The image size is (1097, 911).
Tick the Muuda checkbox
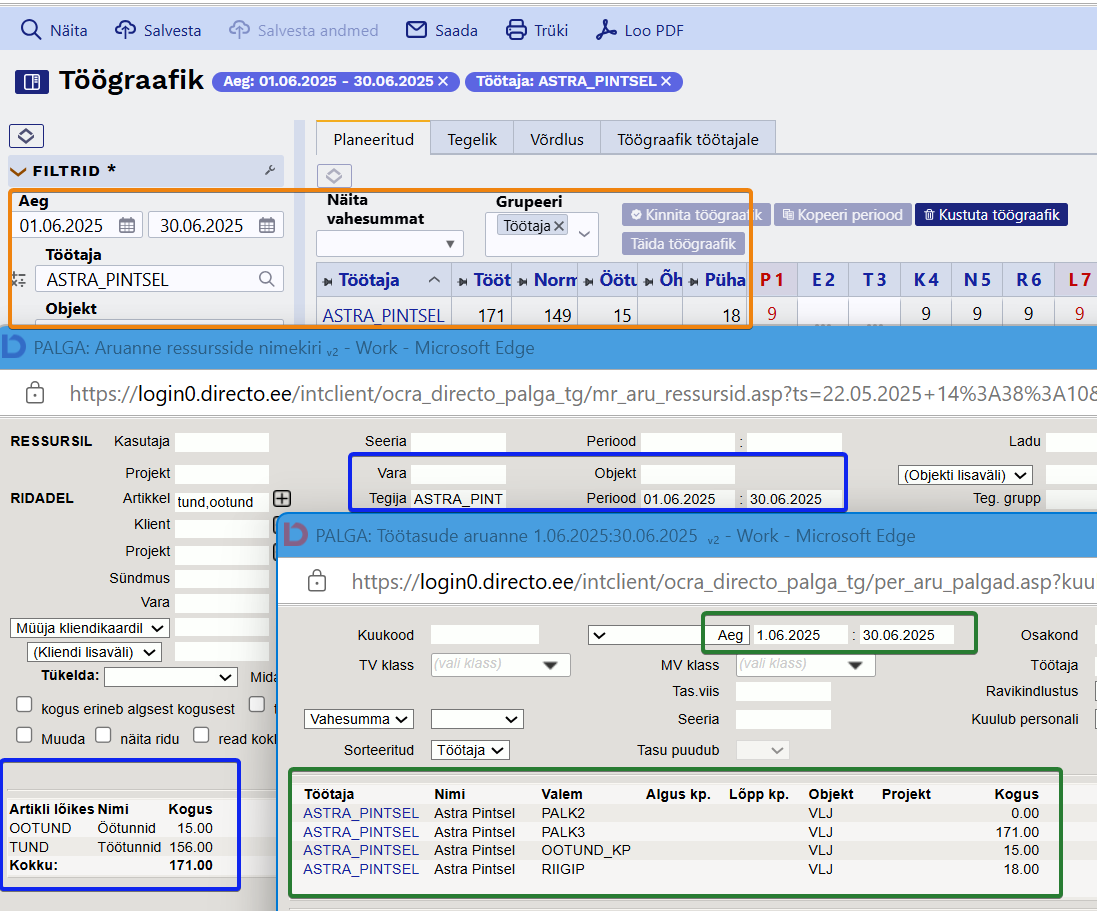24,735
